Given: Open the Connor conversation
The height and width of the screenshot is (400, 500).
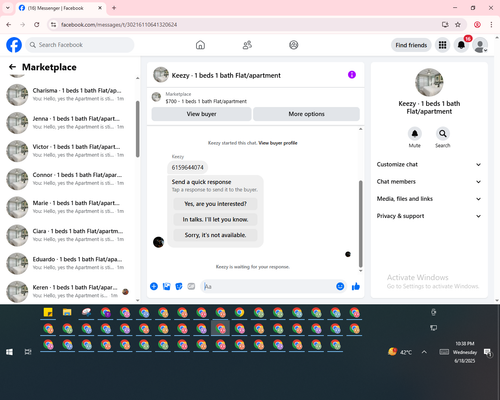Looking at the screenshot, I should pyautogui.click(x=68, y=179).
